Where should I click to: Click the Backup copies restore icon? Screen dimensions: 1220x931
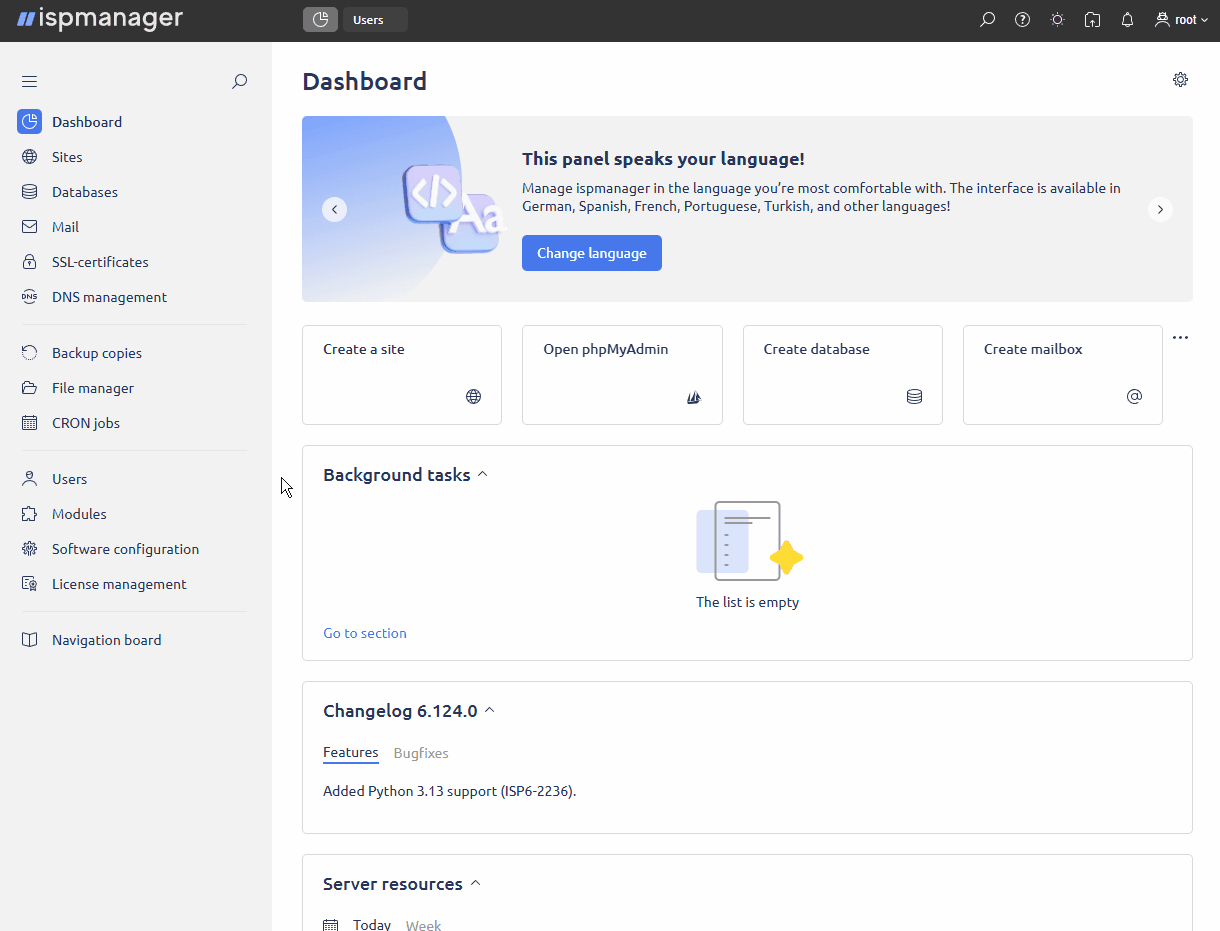tap(29, 352)
